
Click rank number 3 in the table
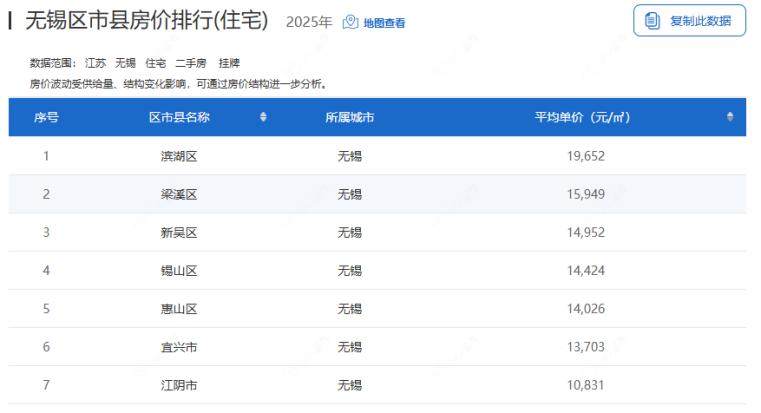point(46,232)
